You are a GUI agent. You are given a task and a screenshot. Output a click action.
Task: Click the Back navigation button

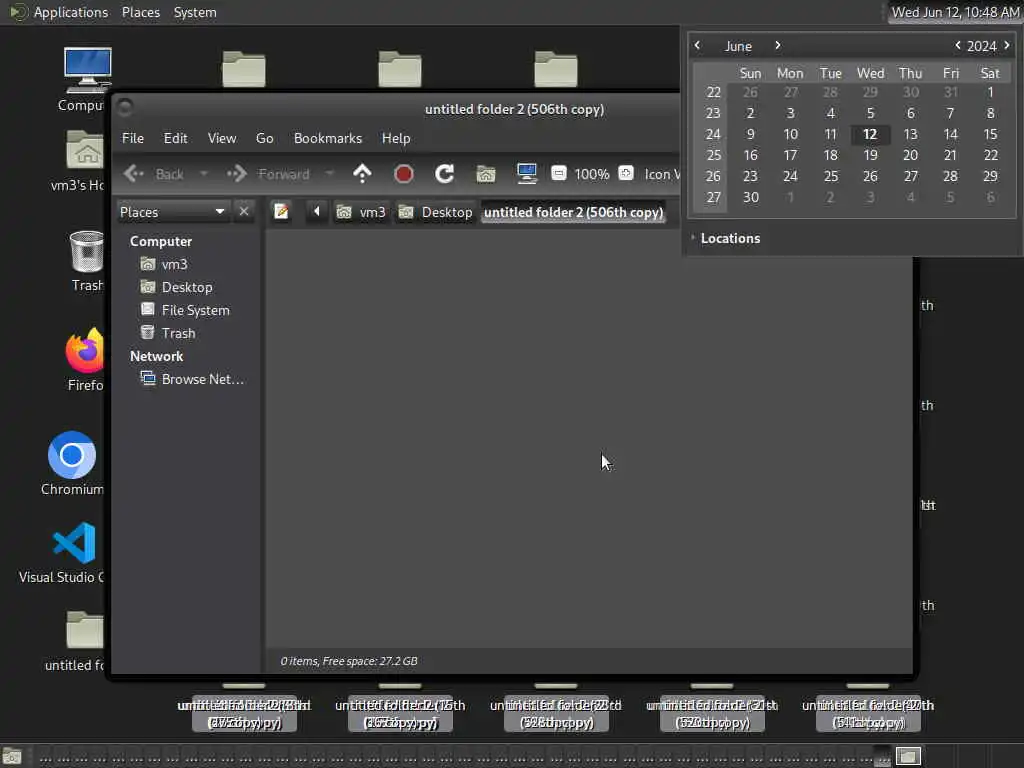click(154, 174)
